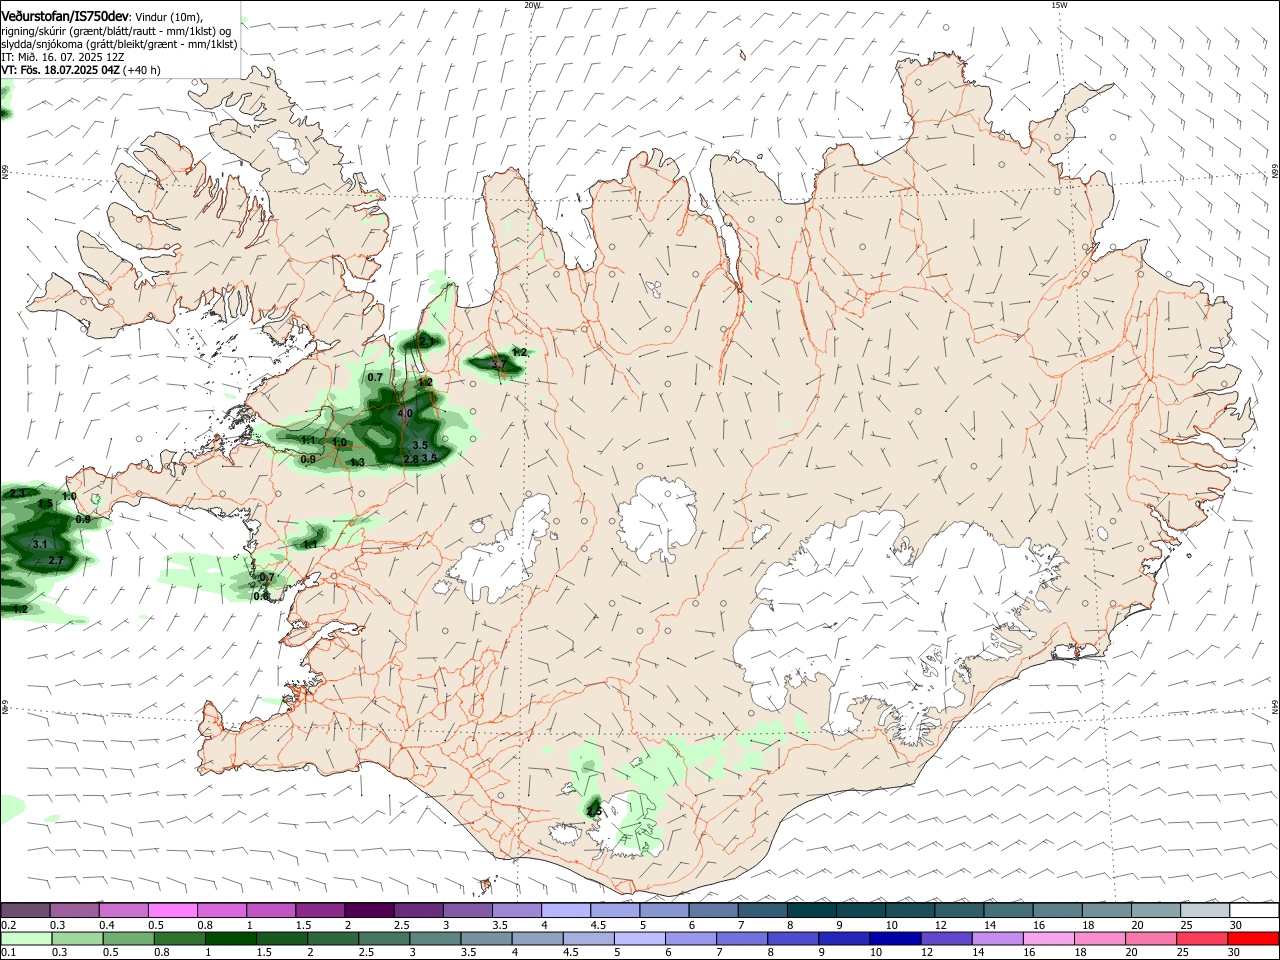Click the Veðurstofan/IS750dev title text

[66, 17]
